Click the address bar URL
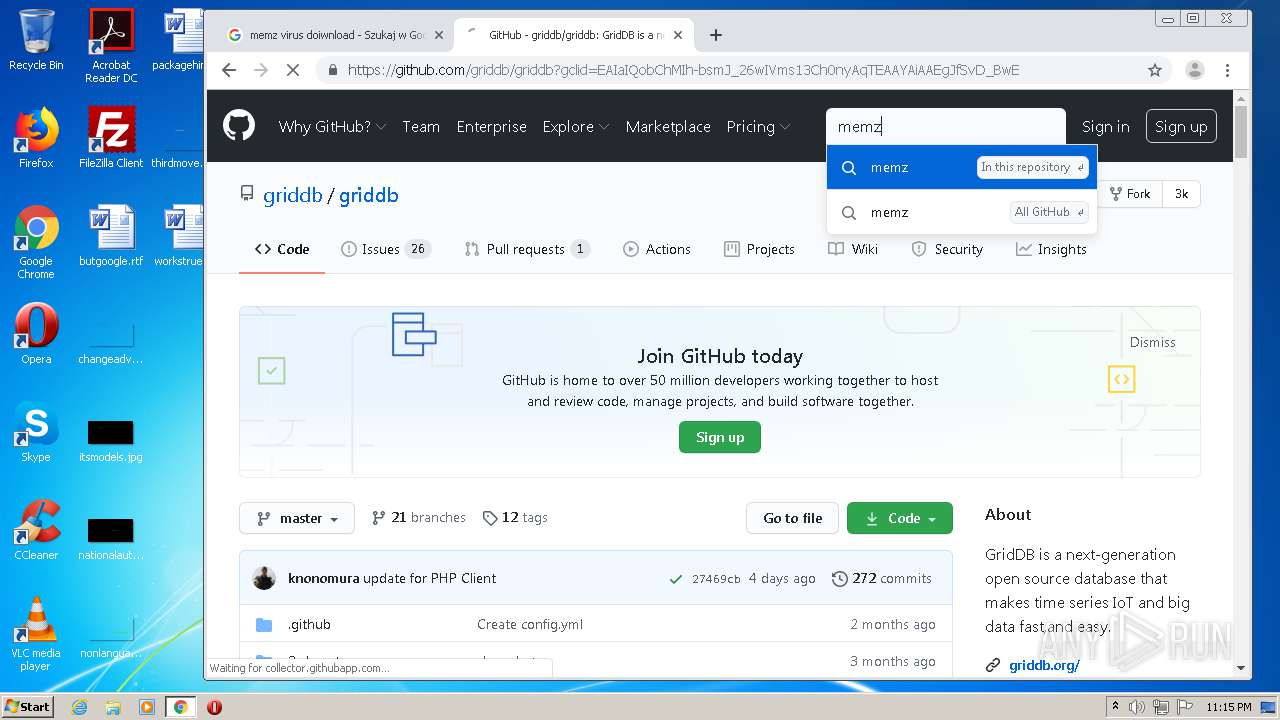This screenshot has height=720, width=1280. coord(684,70)
